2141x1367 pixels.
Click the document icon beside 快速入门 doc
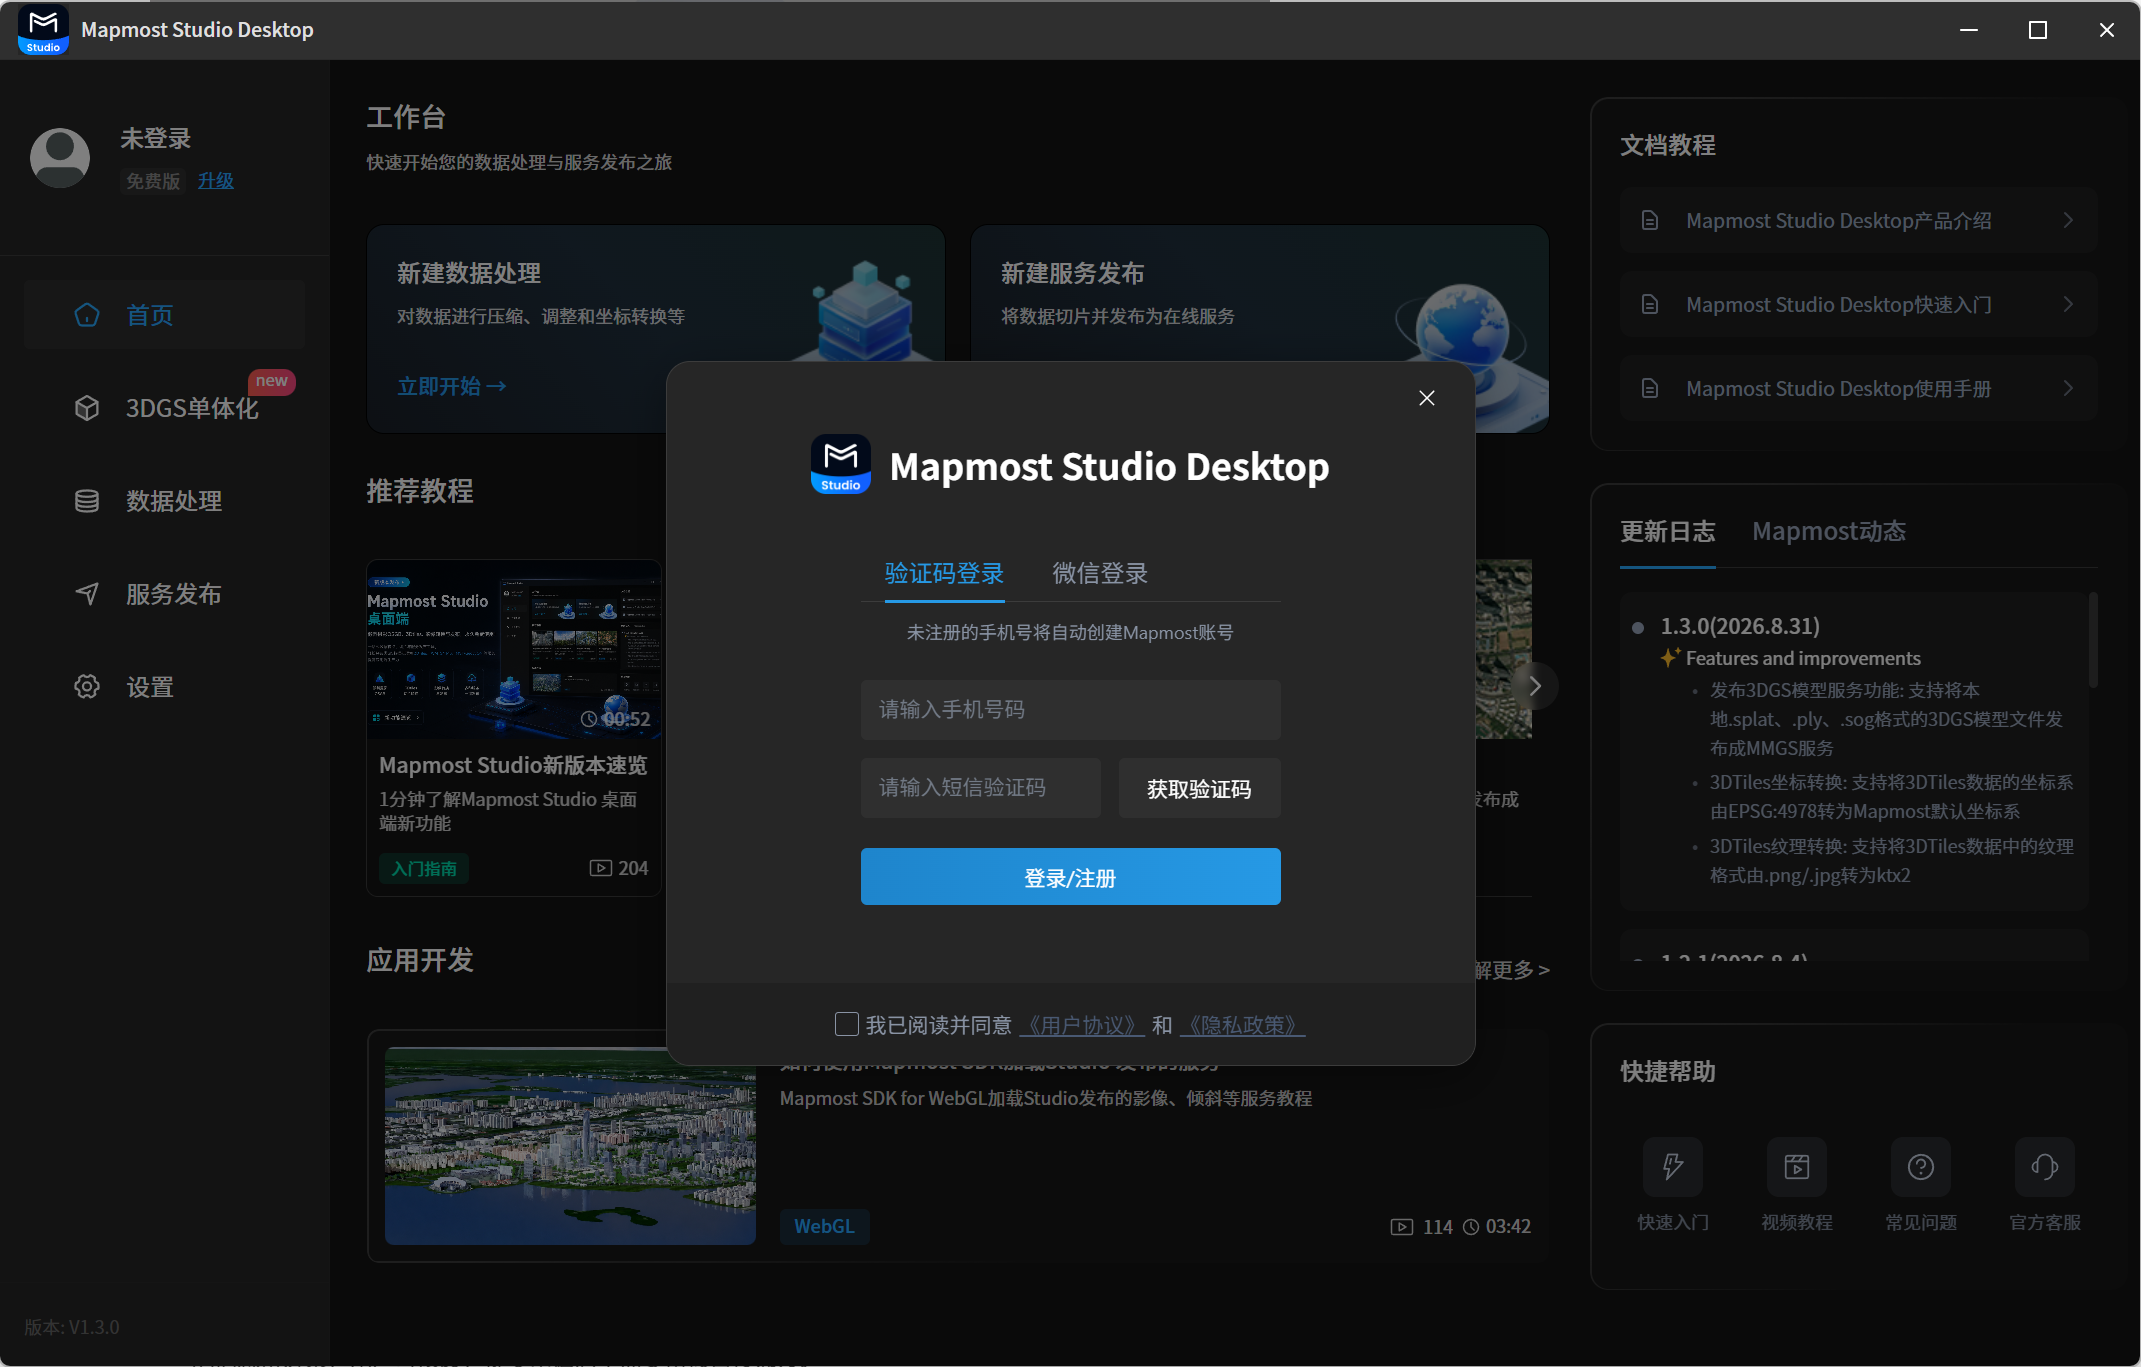click(1650, 304)
